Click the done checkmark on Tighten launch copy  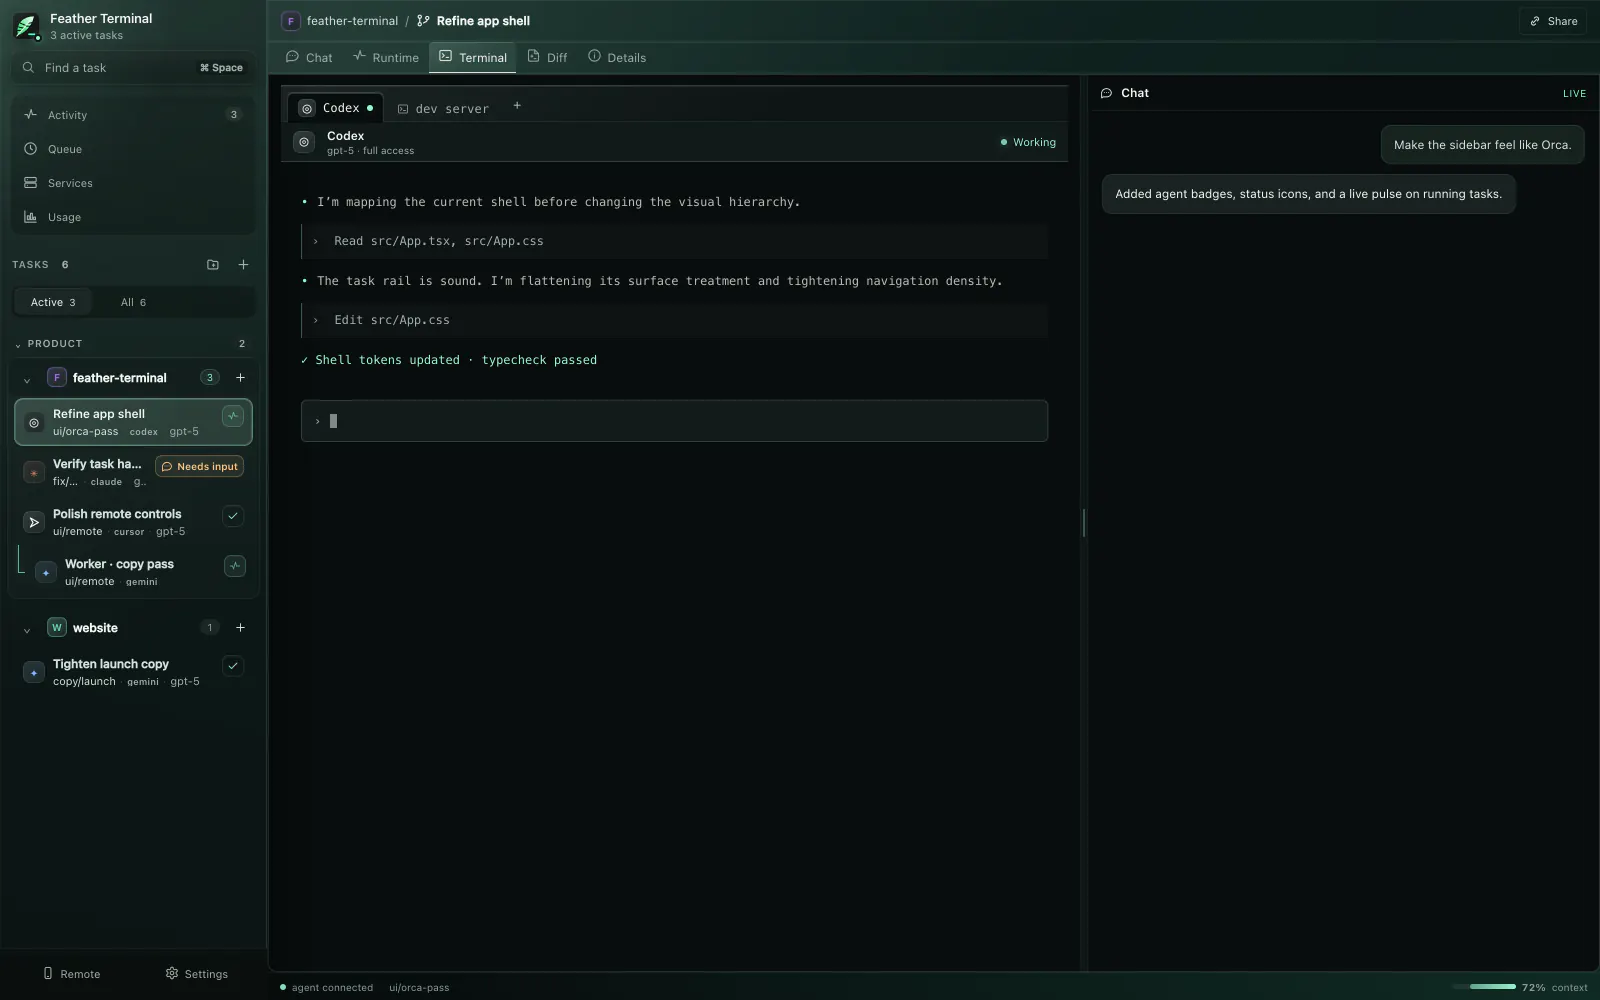pyautogui.click(x=233, y=666)
